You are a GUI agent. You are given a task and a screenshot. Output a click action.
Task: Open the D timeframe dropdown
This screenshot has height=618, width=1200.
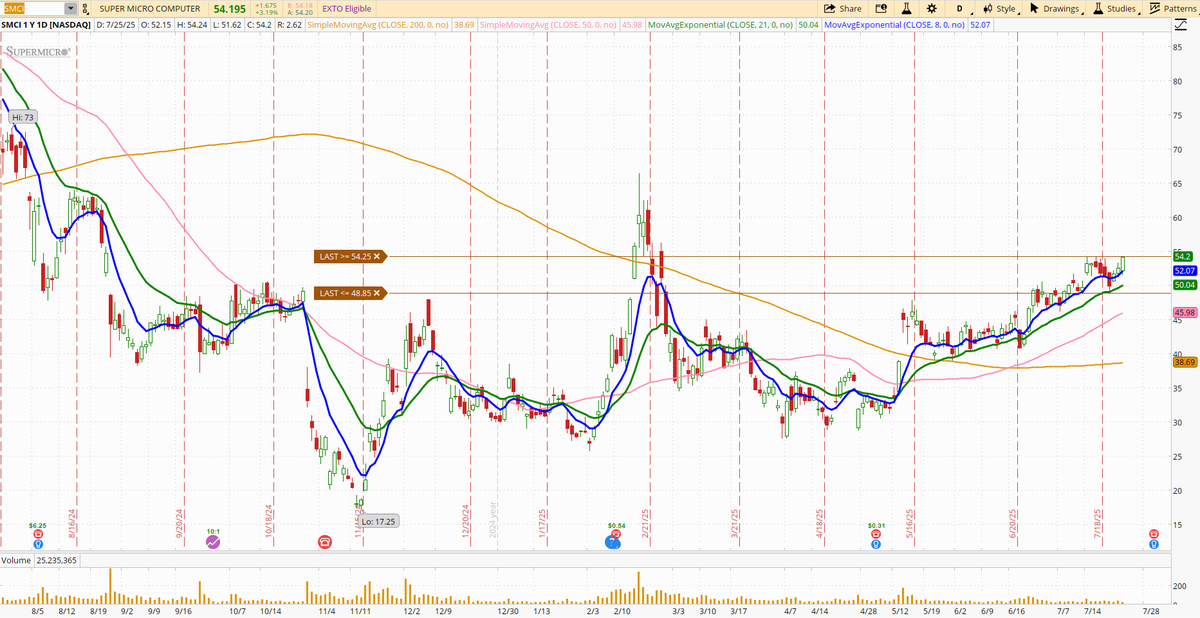tap(959, 8)
